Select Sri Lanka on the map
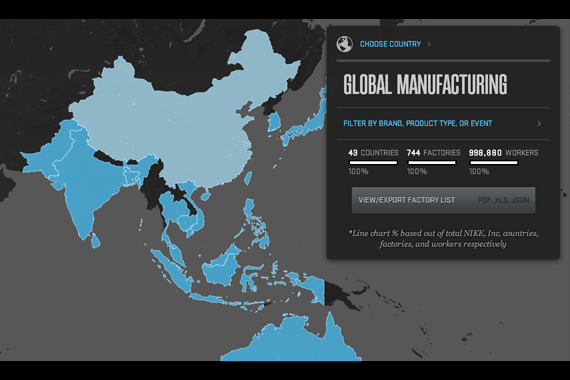The height and width of the screenshot is (380, 570). click(x=96, y=240)
